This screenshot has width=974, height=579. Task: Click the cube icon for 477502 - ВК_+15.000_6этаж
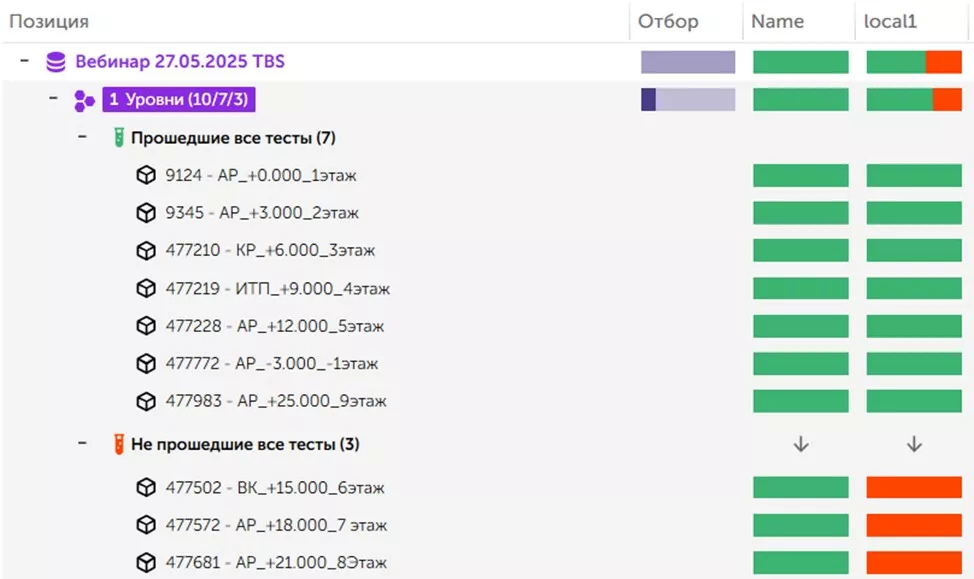click(x=146, y=488)
